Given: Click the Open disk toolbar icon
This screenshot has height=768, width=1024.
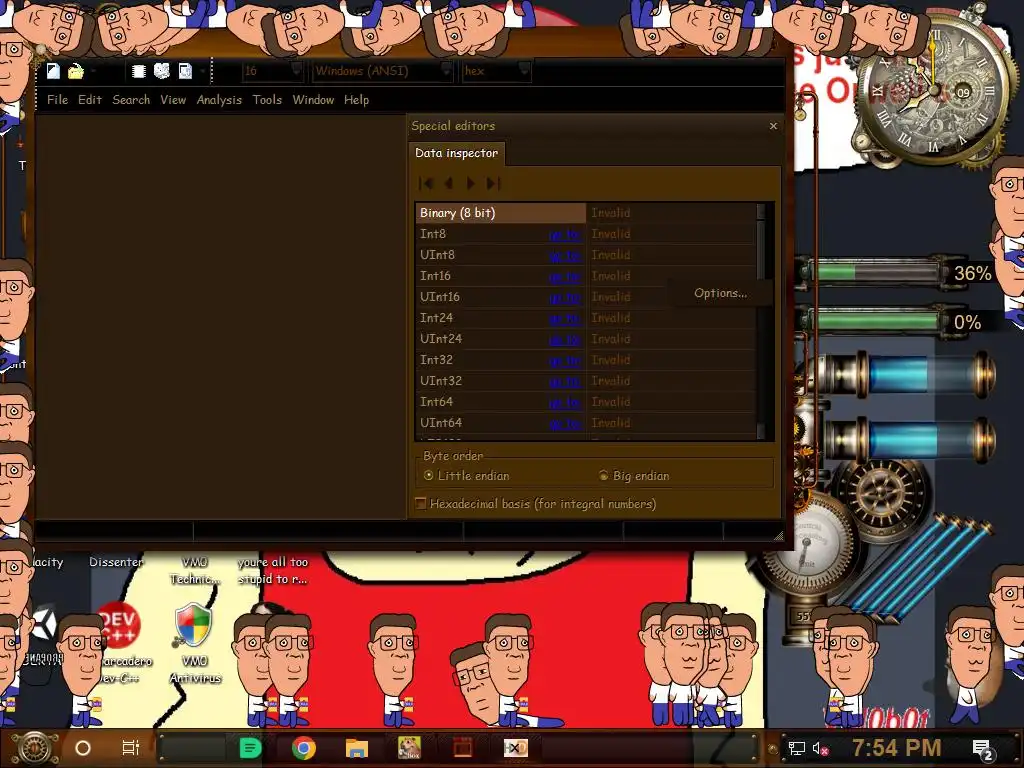Looking at the screenshot, I should pyautogui.click(x=161, y=71).
